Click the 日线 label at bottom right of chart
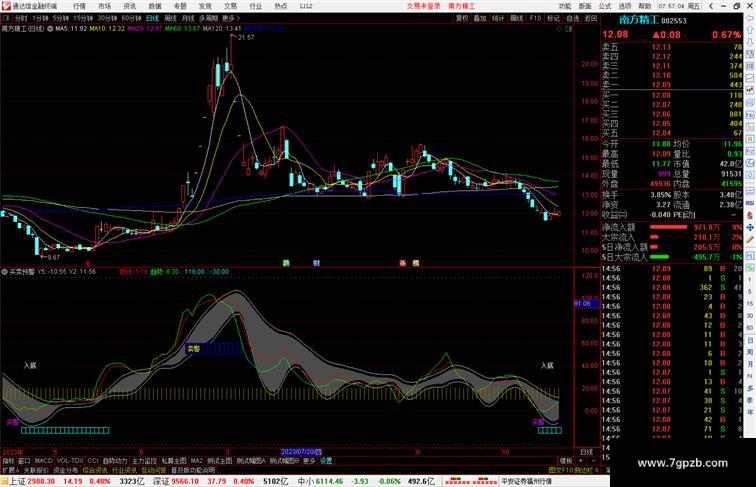Image resolution: width=756 pixels, height=487 pixels. pyautogui.click(x=587, y=452)
